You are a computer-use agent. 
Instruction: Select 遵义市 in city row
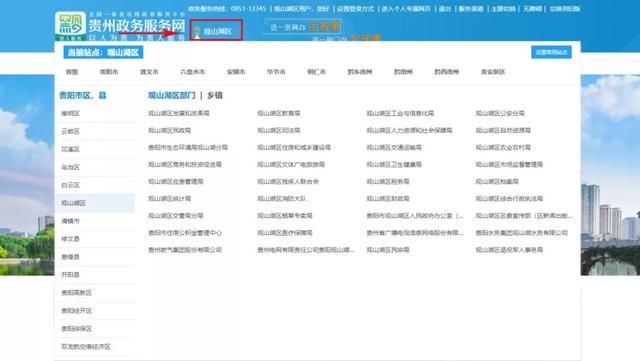pos(149,72)
